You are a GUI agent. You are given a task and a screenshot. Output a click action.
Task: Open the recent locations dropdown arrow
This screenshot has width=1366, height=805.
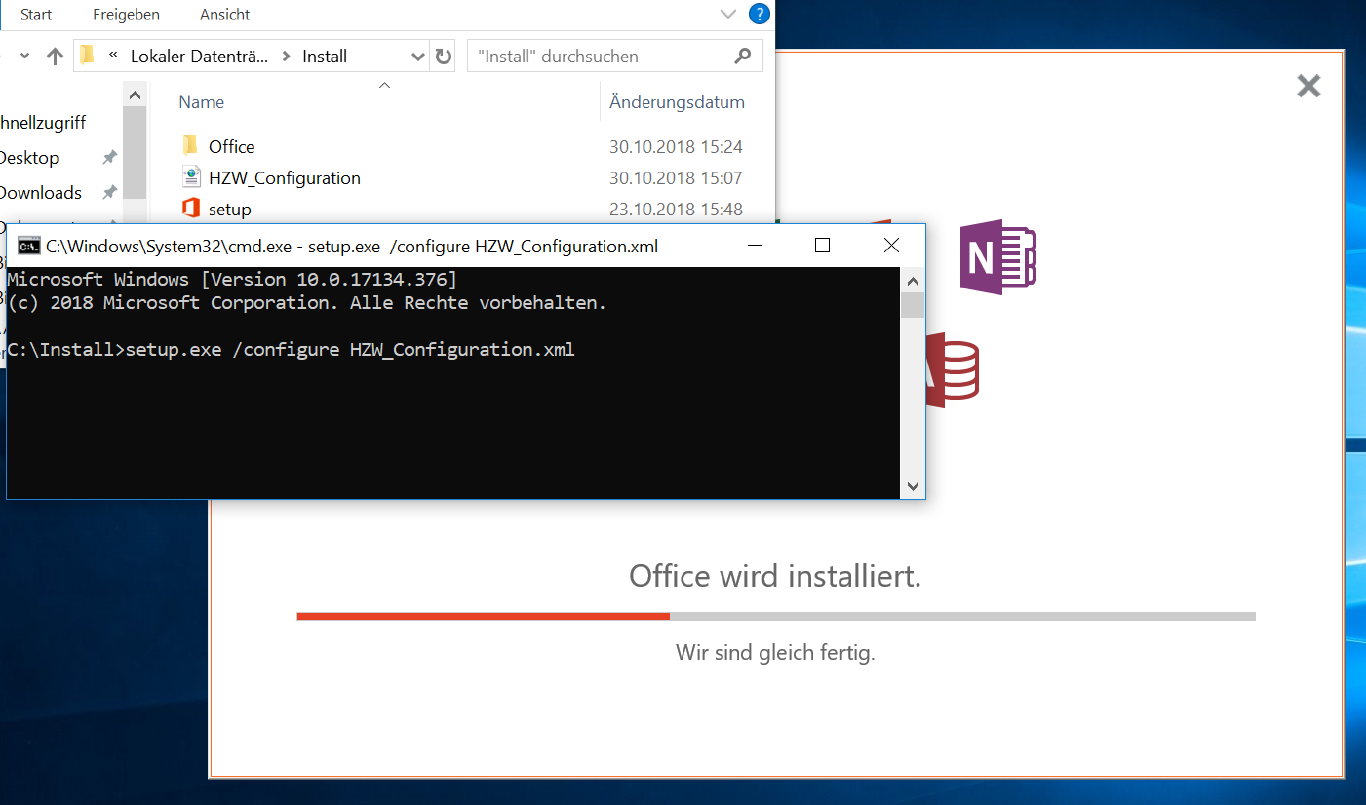pyautogui.click(x=25, y=57)
